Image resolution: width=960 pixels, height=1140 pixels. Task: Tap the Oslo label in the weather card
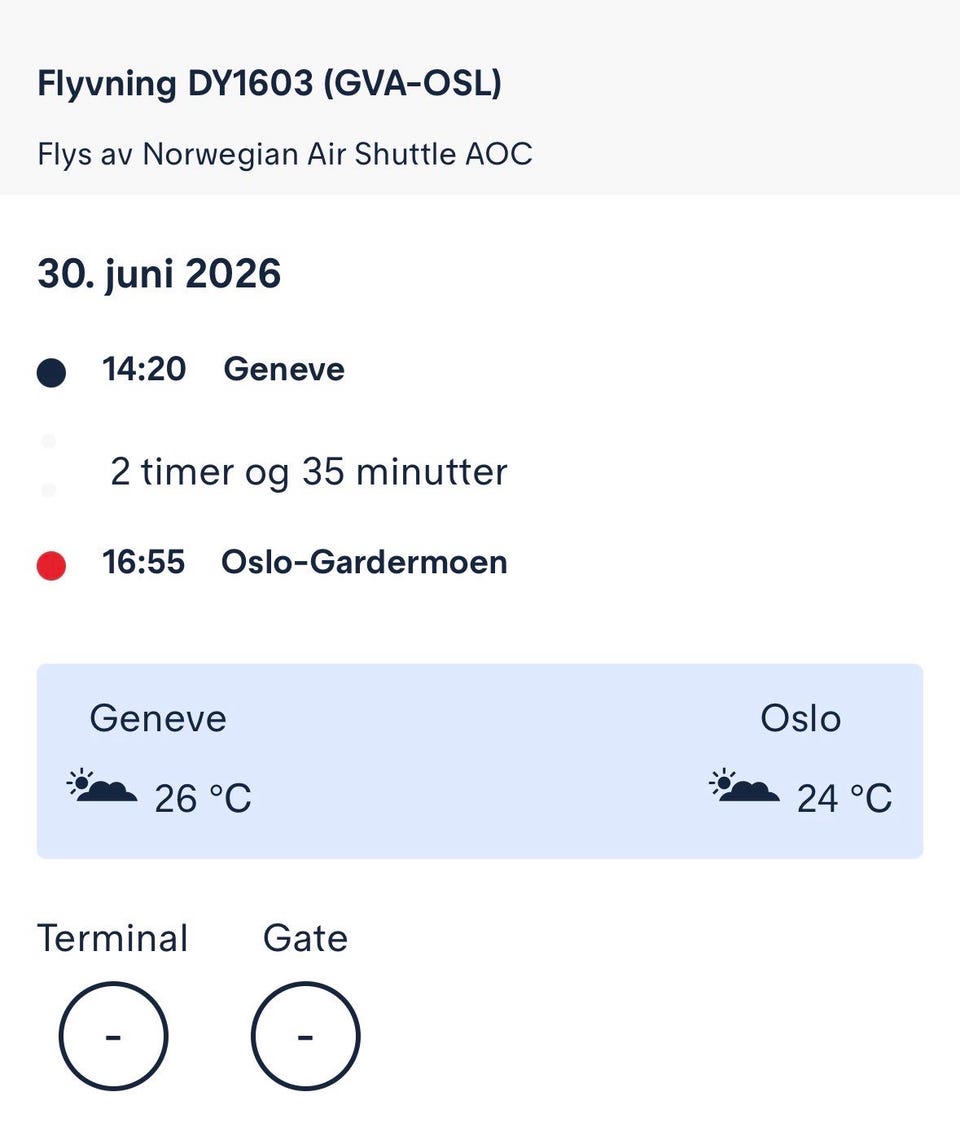pos(801,719)
